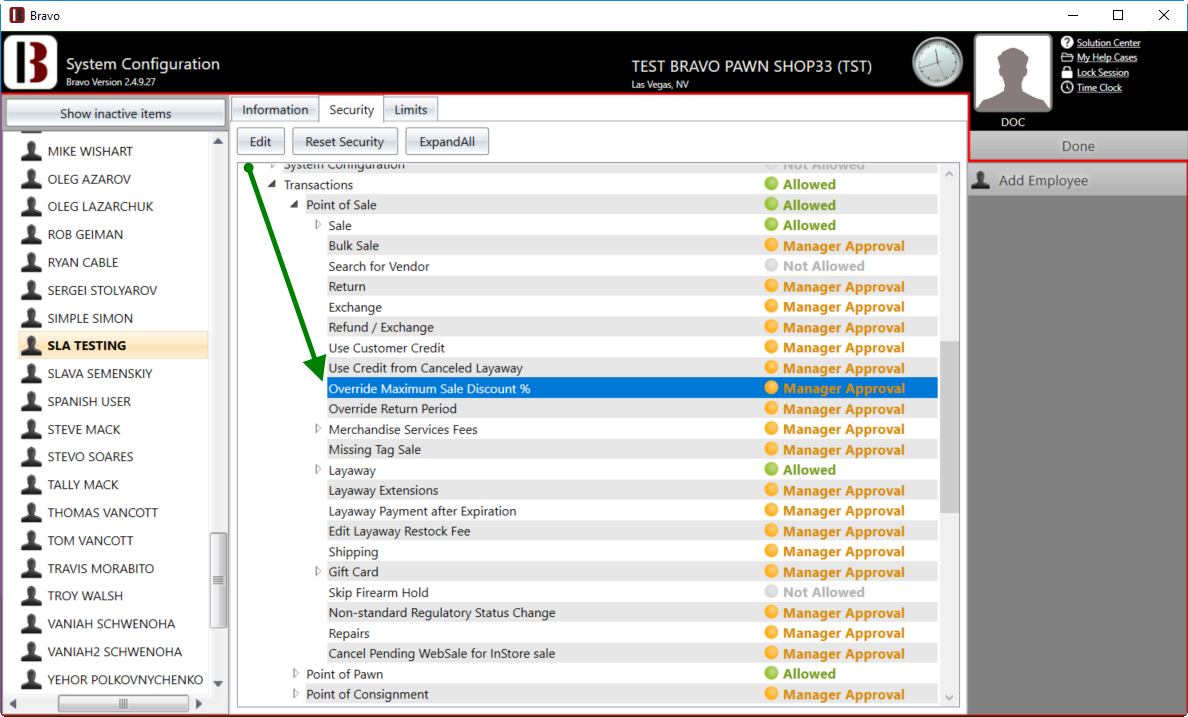The width and height of the screenshot is (1188, 717).
Task: Click the green status dot for Layaway
Action: pyautogui.click(x=771, y=469)
